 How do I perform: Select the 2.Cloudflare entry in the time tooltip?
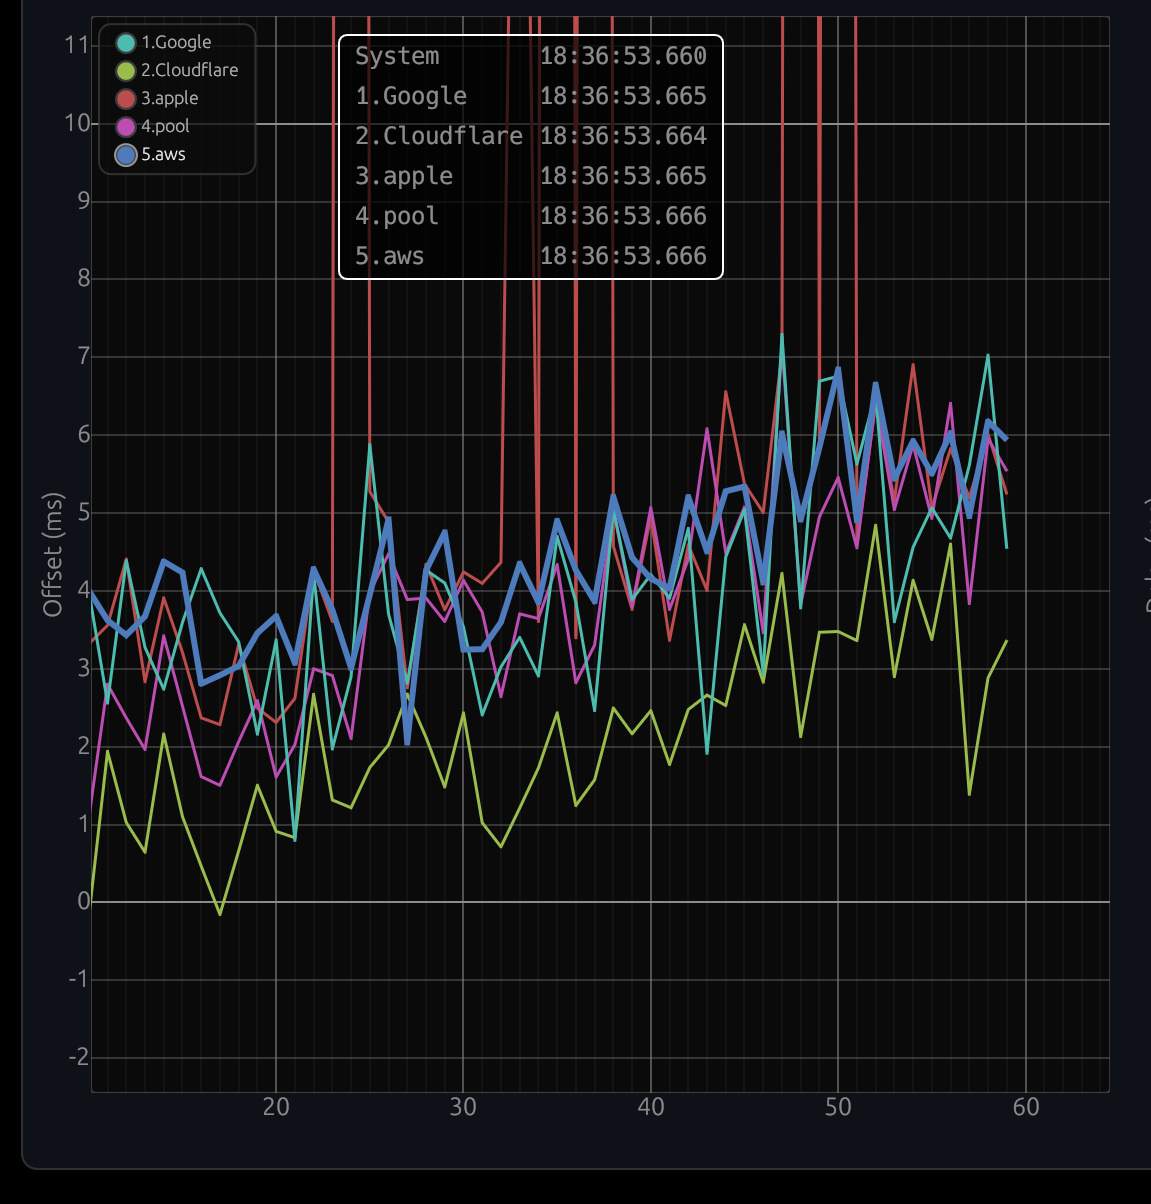(x=439, y=136)
